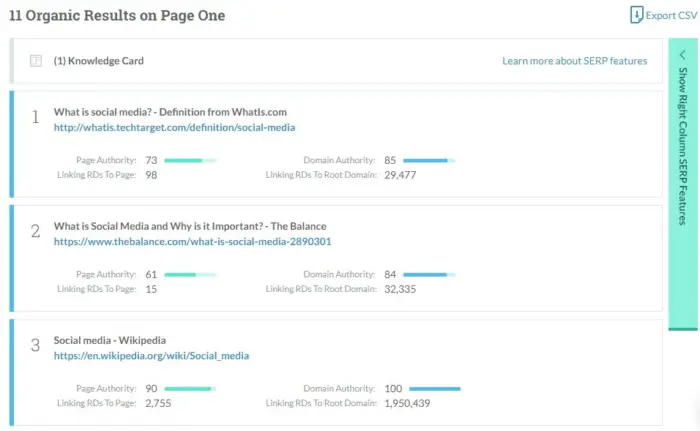Click Domain Authority bar for The Balance result
Image resolution: width=700 pixels, height=431 pixels.
click(x=429, y=275)
